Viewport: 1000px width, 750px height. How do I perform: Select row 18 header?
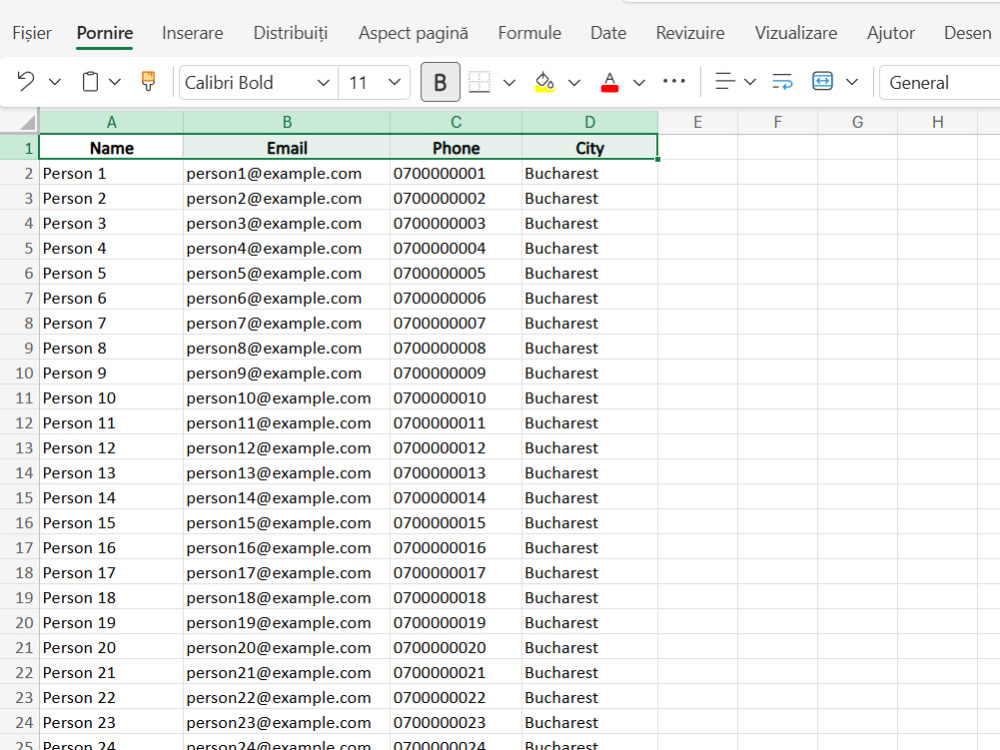pyautogui.click(x=20, y=573)
